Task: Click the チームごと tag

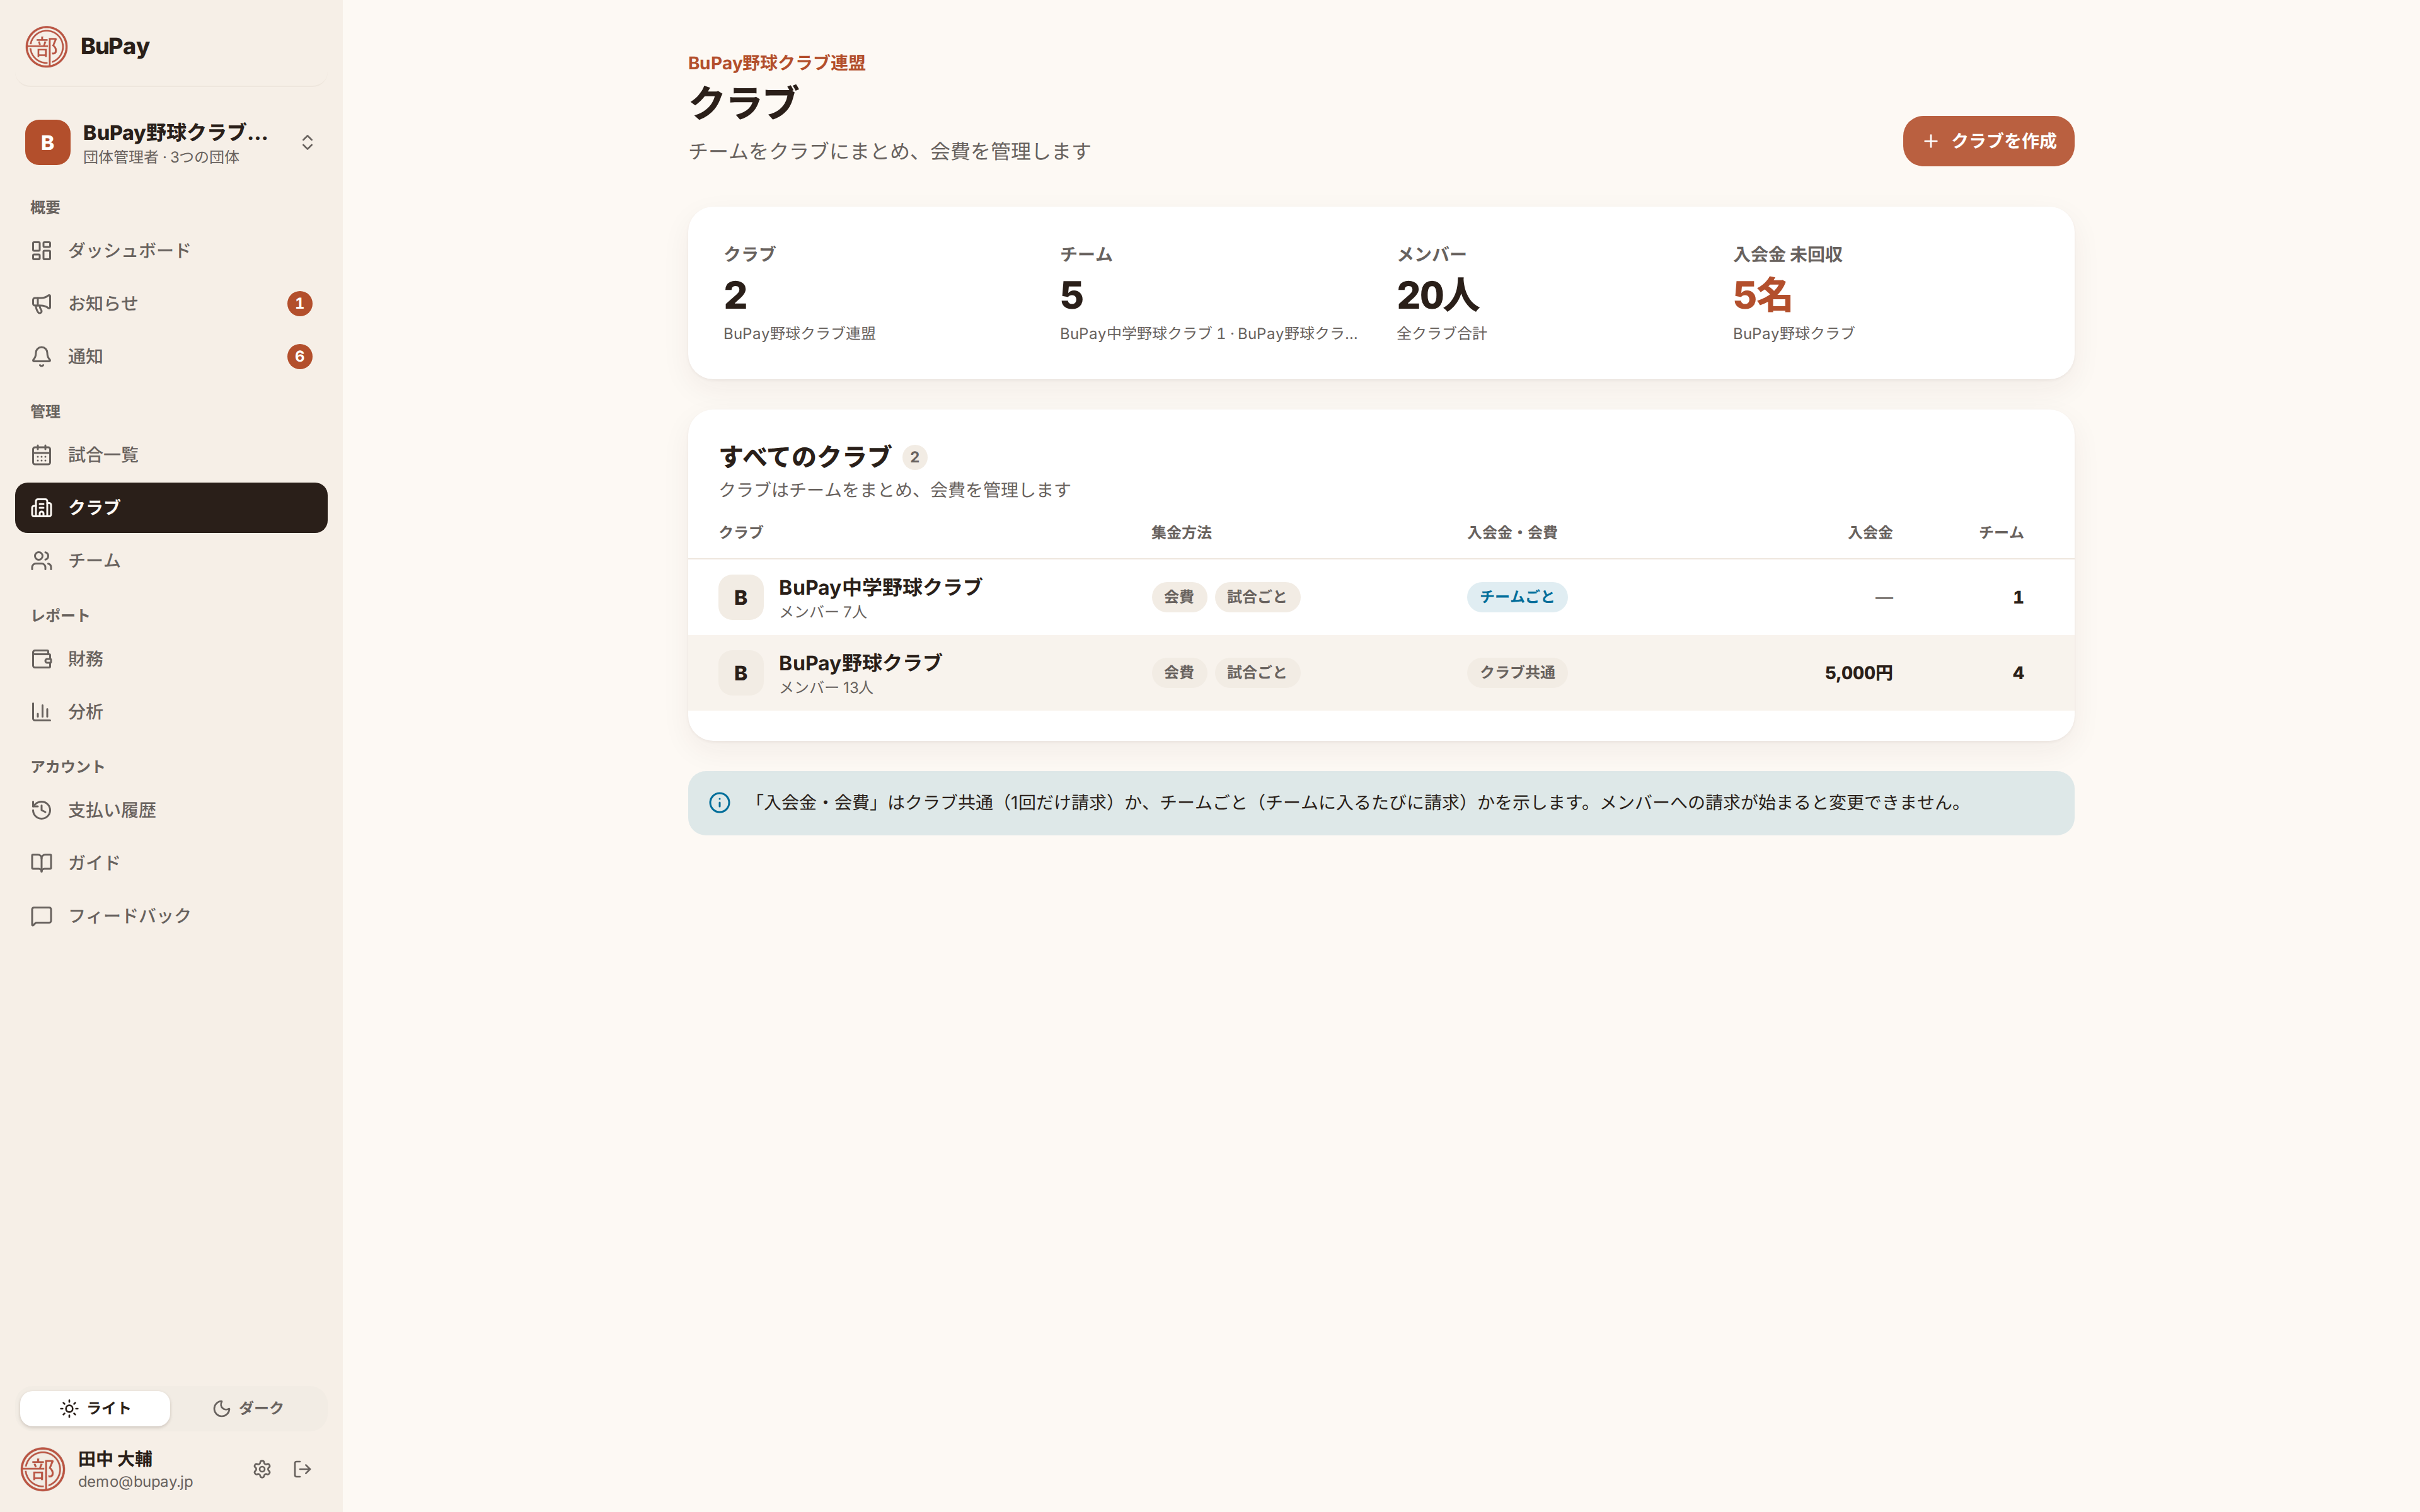Action: (x=1517, y=597)
